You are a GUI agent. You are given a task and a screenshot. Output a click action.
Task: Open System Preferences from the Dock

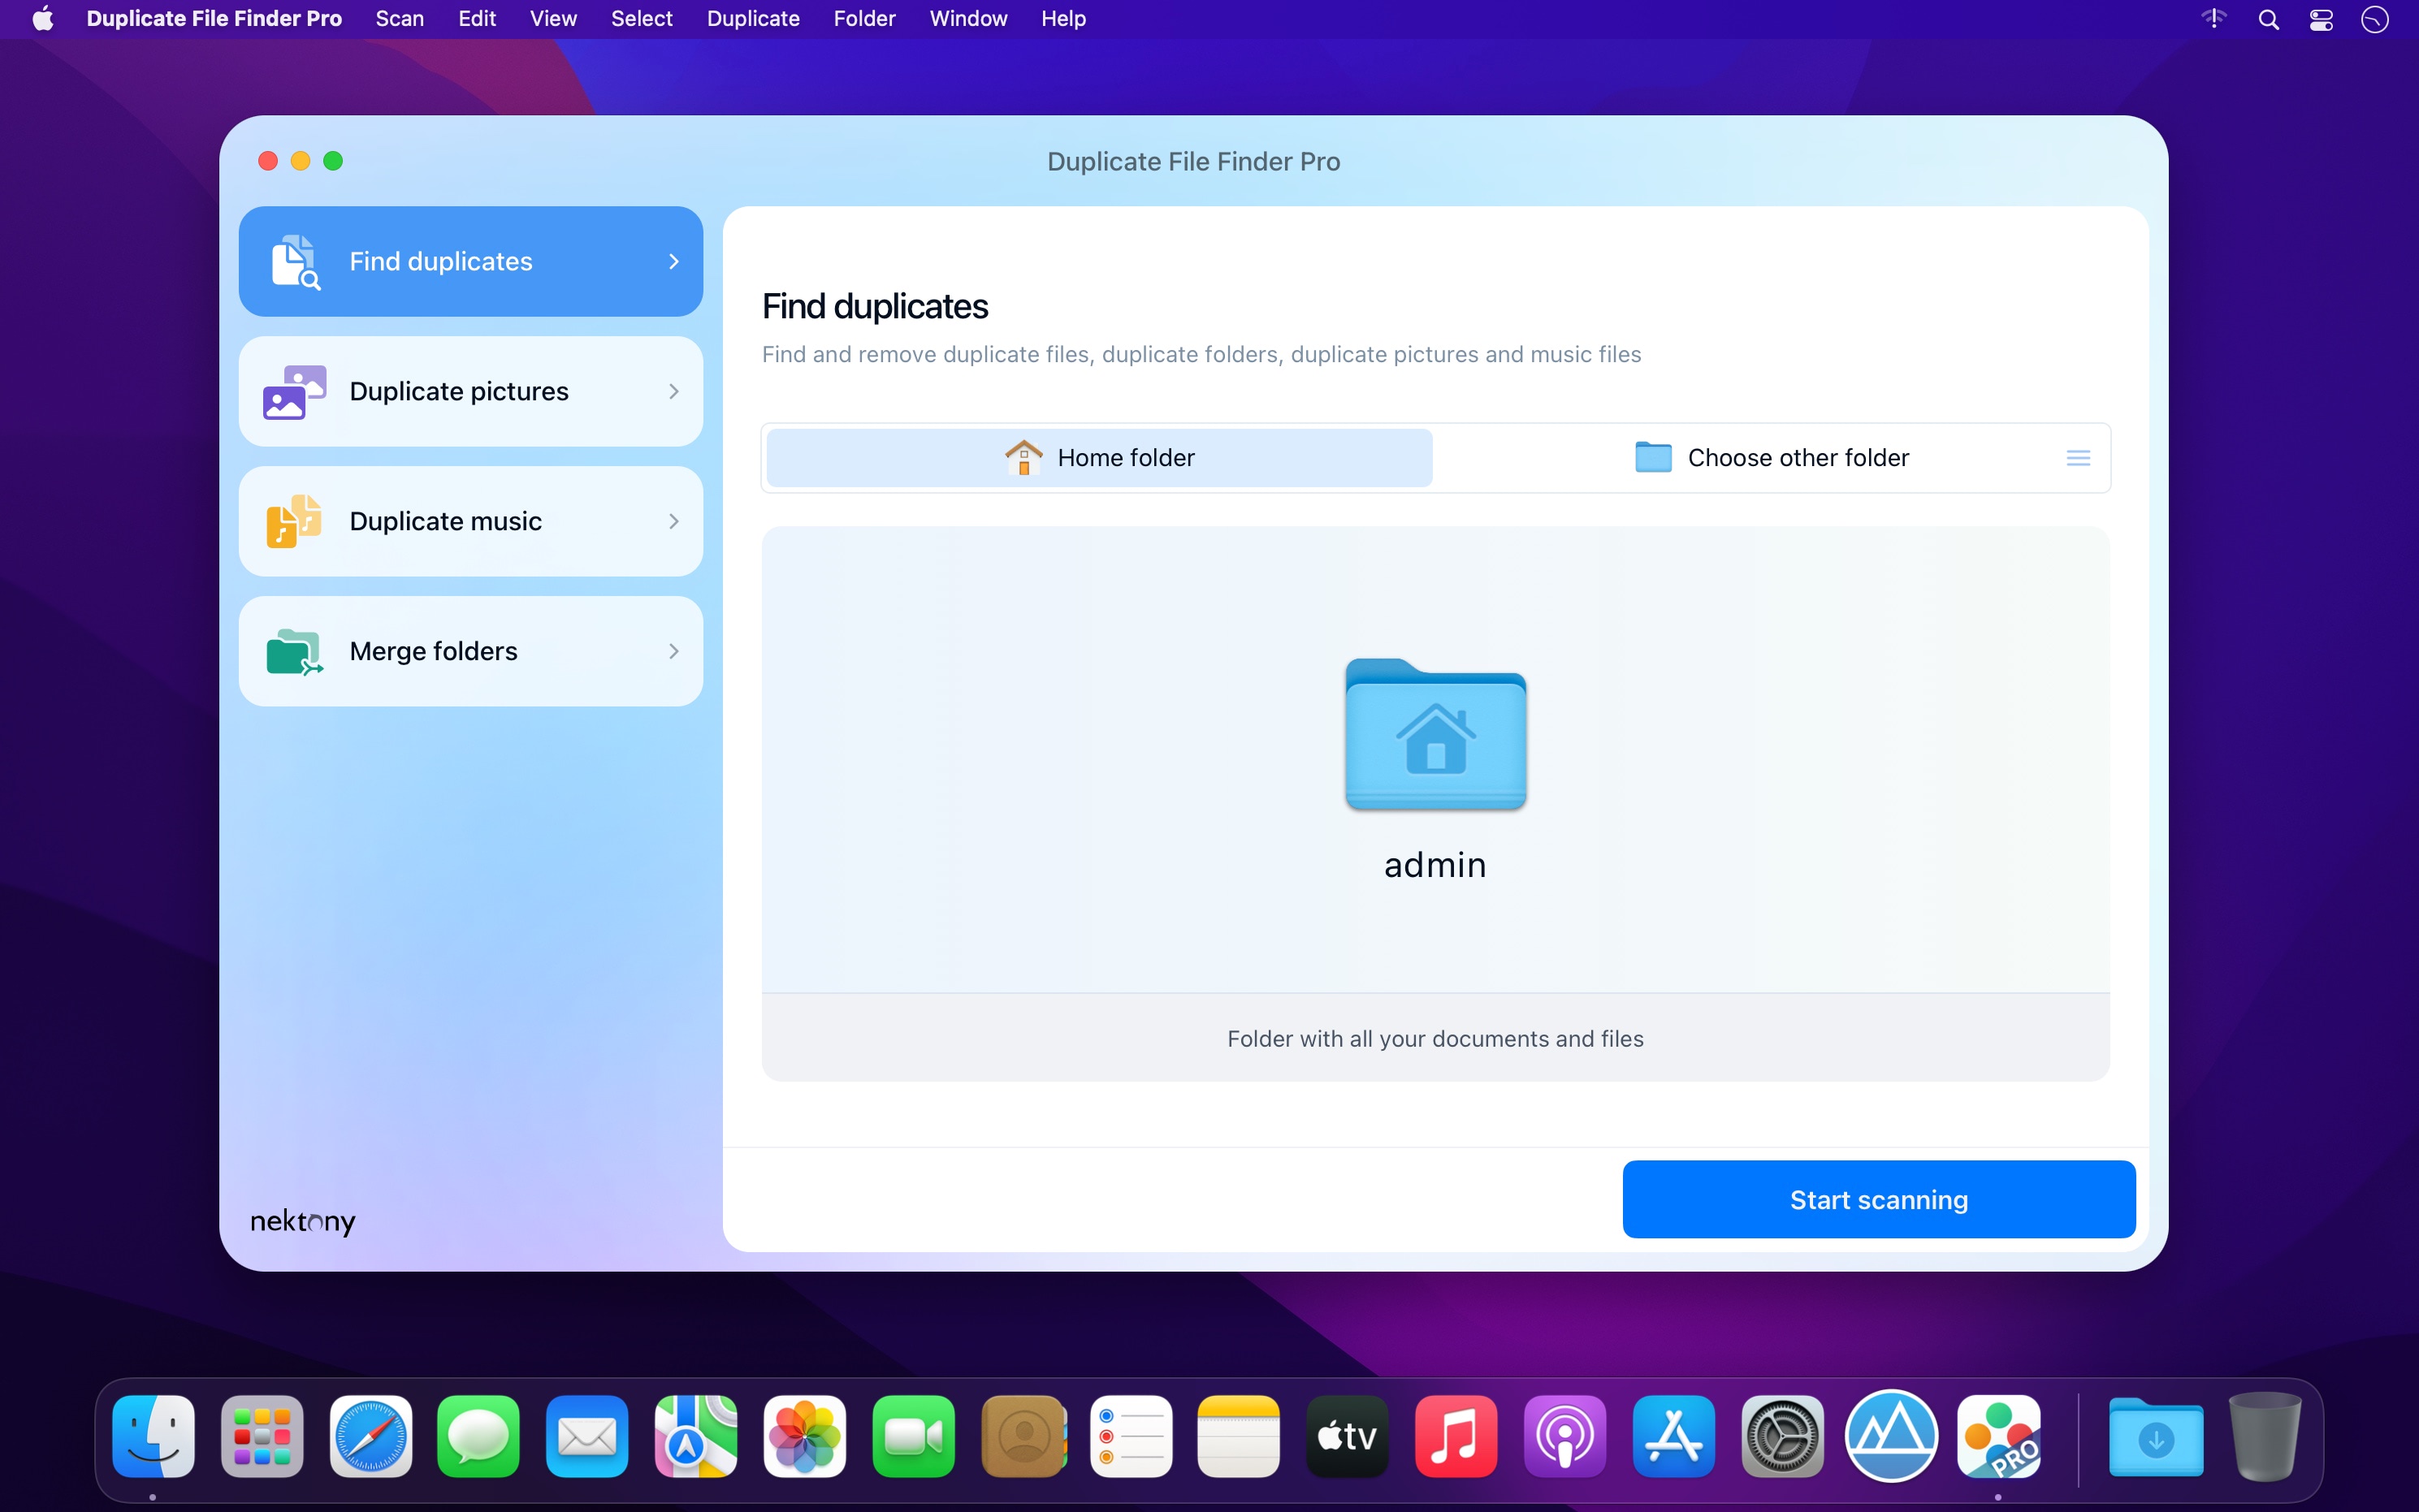click(1783, 1436)
